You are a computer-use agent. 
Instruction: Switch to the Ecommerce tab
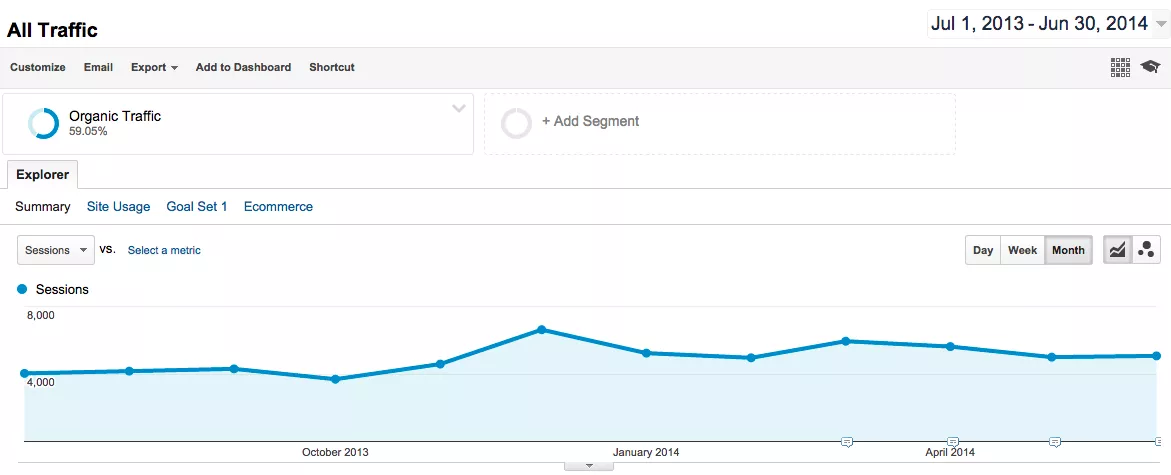tap(278, 207)
